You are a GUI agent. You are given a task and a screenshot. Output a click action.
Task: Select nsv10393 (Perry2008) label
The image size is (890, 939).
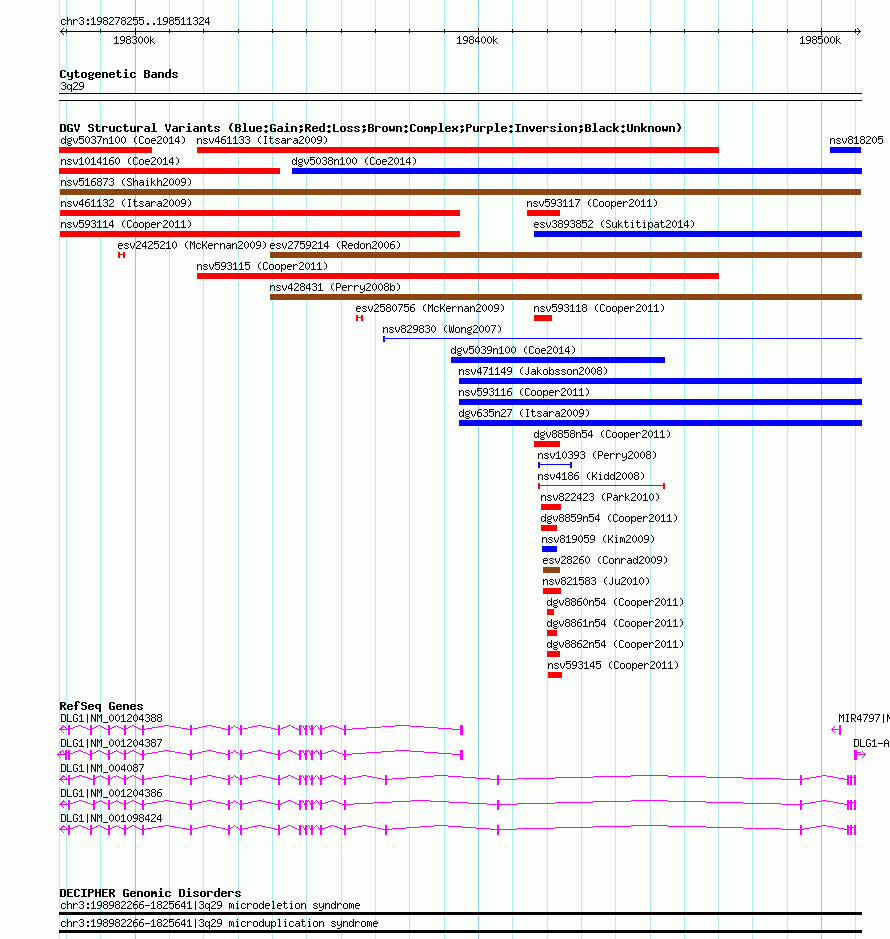(597, 455)
